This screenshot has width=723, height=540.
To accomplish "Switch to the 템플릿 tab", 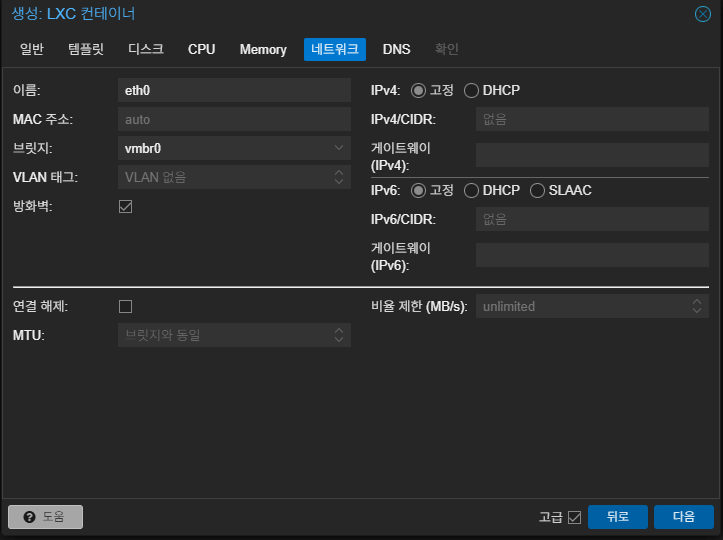I will 86,49.
